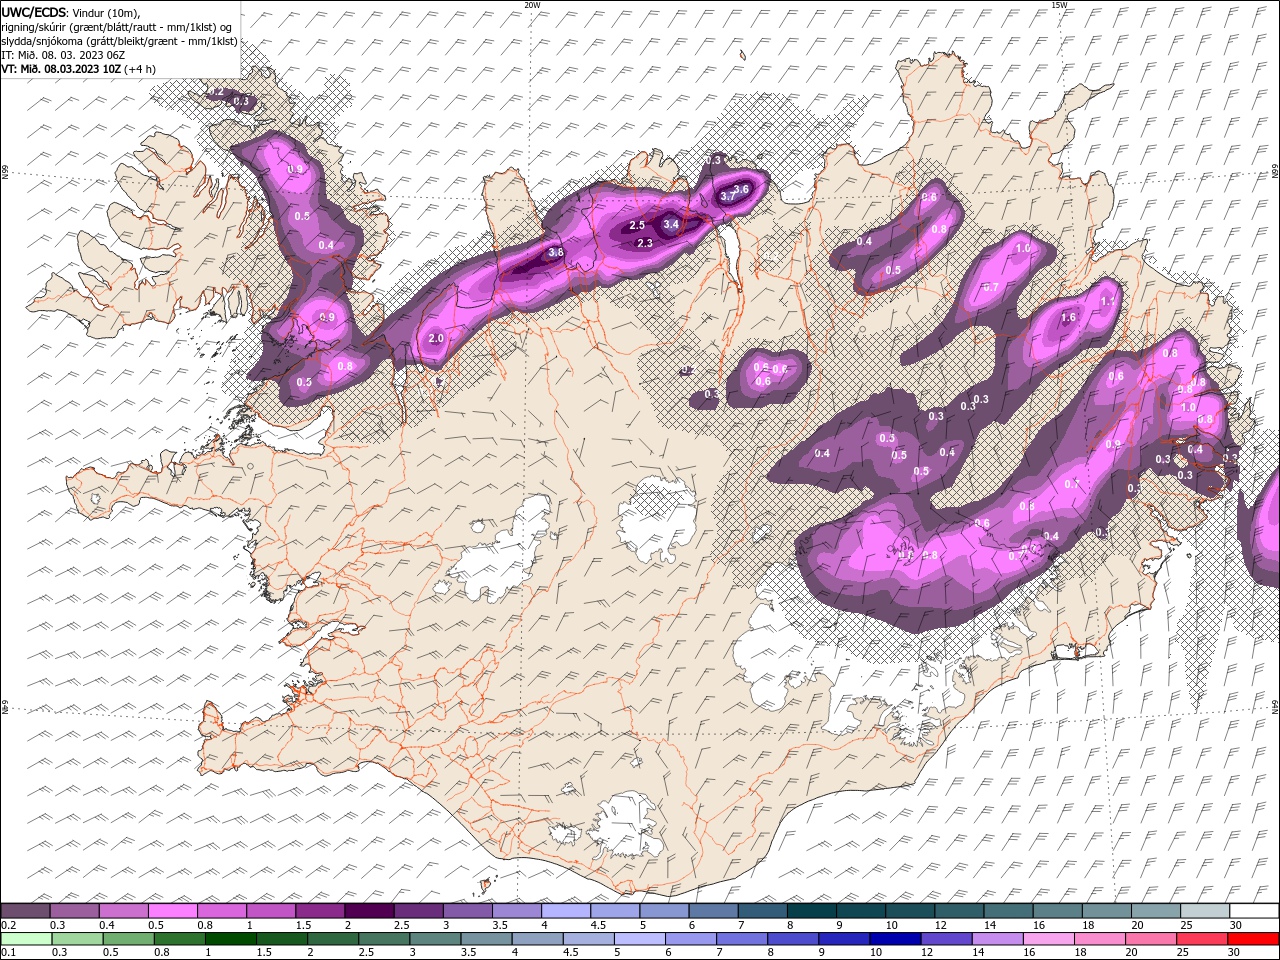Click the 20W longitude label
The image size is (1280, 960).
532,5
